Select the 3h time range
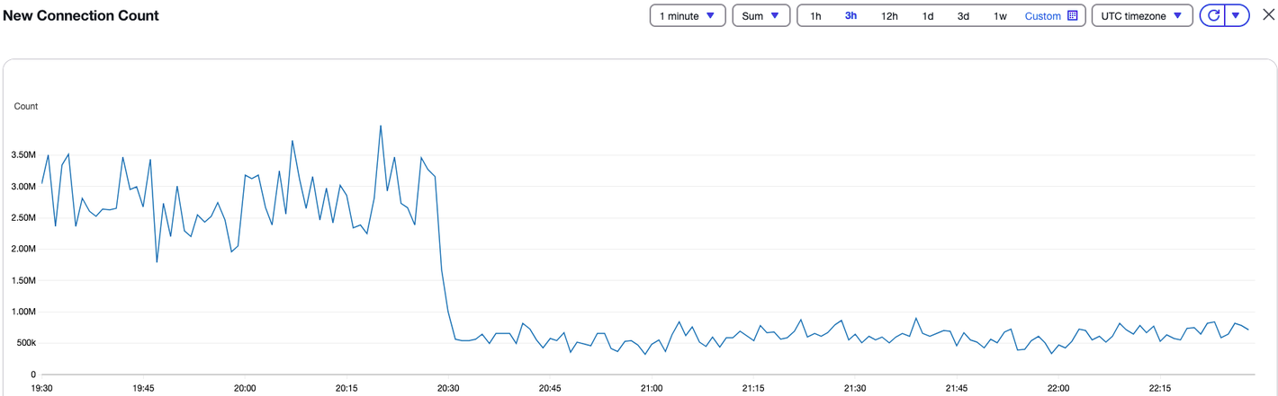 tap(851, 16)
